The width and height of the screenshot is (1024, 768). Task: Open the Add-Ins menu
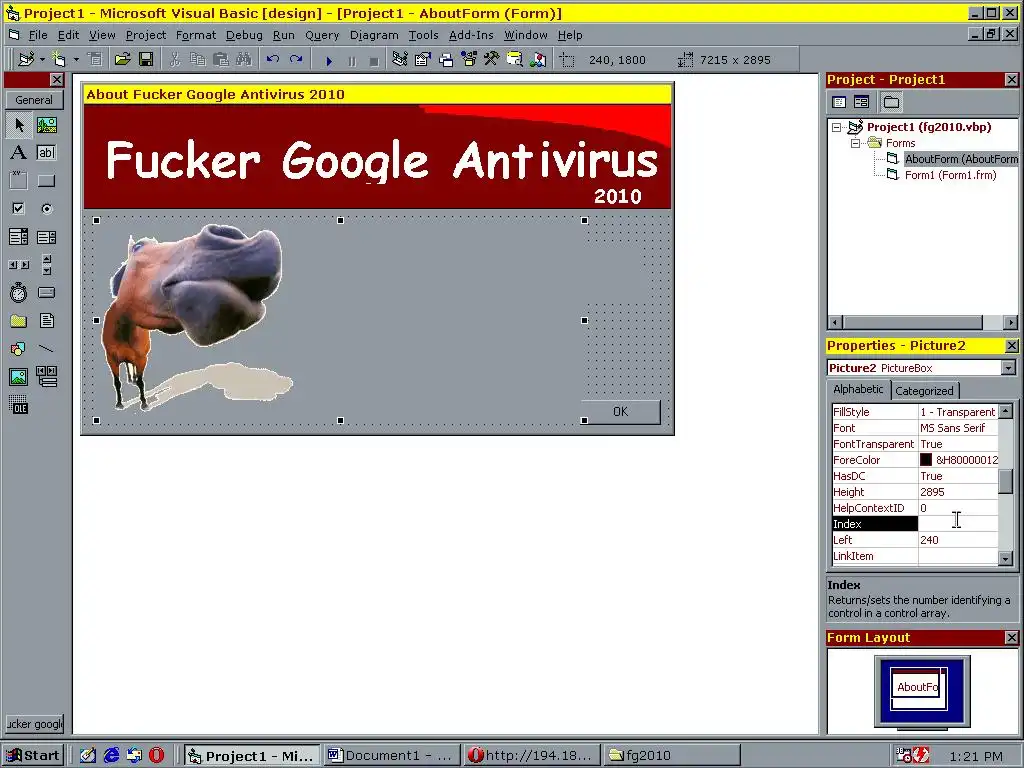[x=471, y=35]
